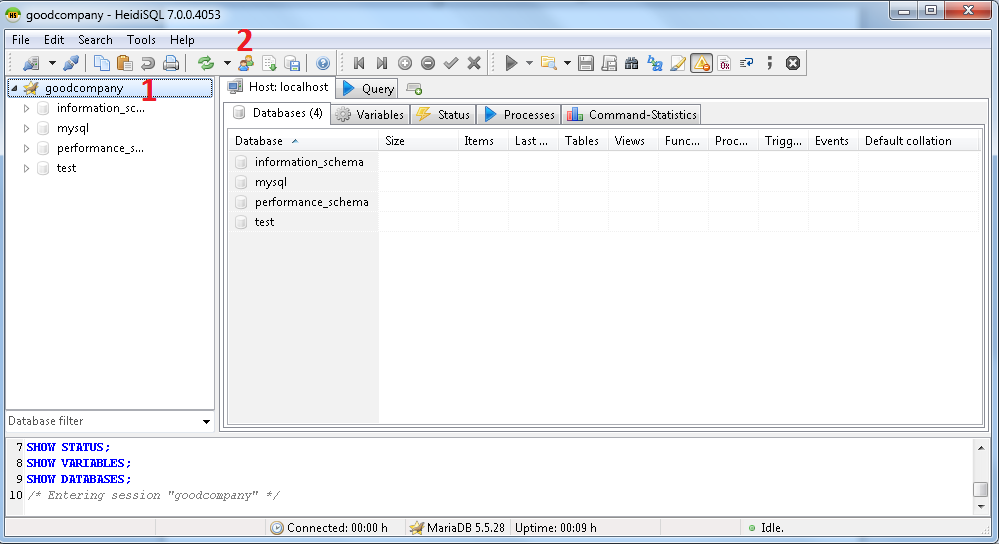Open the Run query dropdown arrow
Image resolution: width=999 pixels, height=544 pixels.
pyautogui.click(x=529, y=63)
